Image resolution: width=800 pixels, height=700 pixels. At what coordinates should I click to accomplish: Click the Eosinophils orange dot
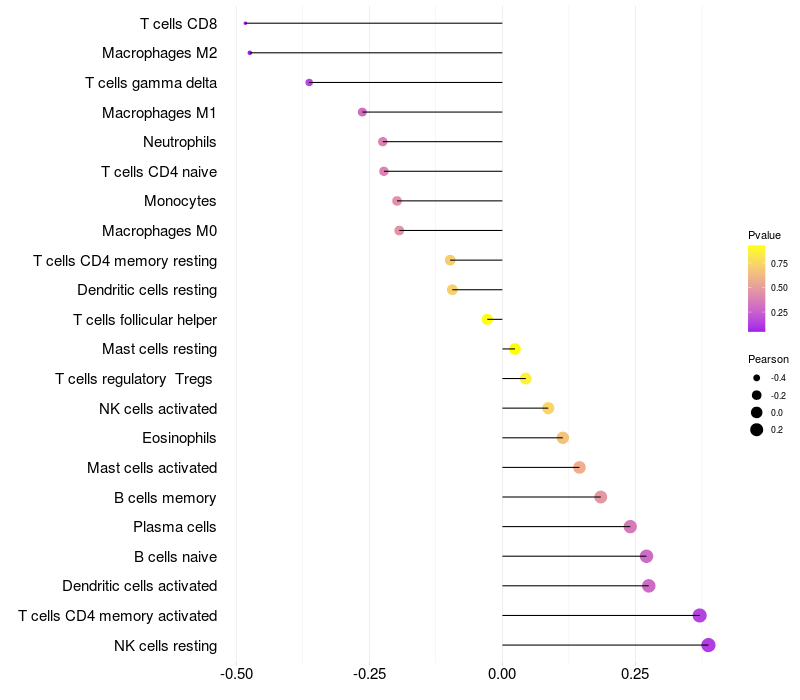(x=563, y=438)
